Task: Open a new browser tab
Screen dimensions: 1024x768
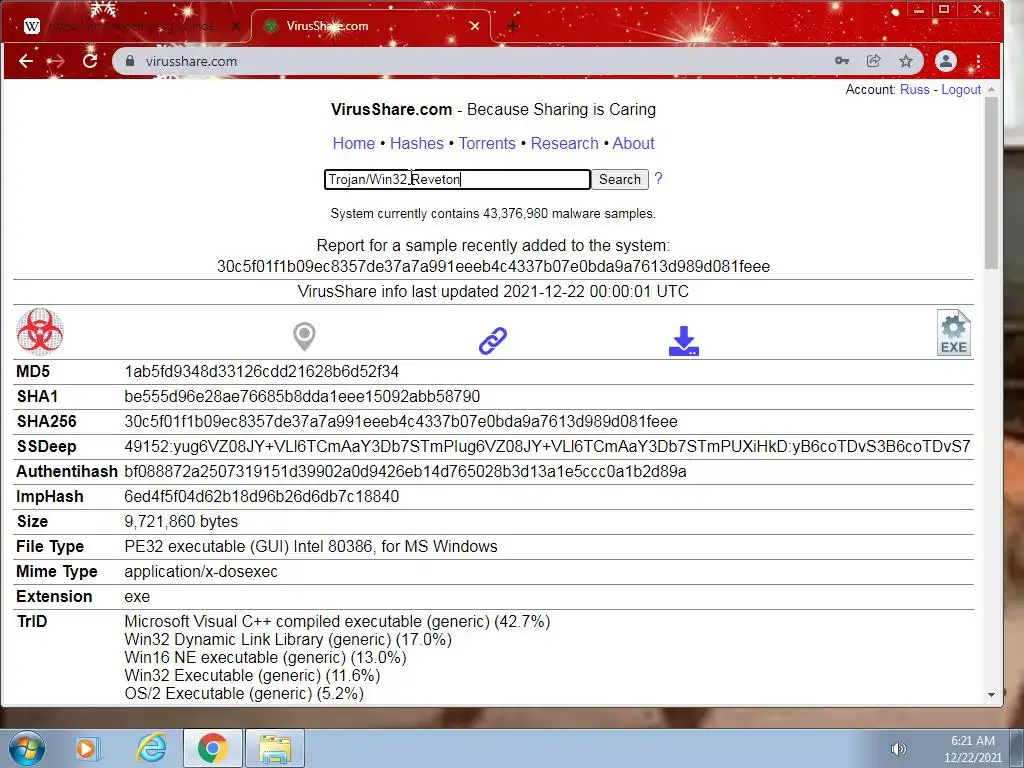Action: [513, 26]
